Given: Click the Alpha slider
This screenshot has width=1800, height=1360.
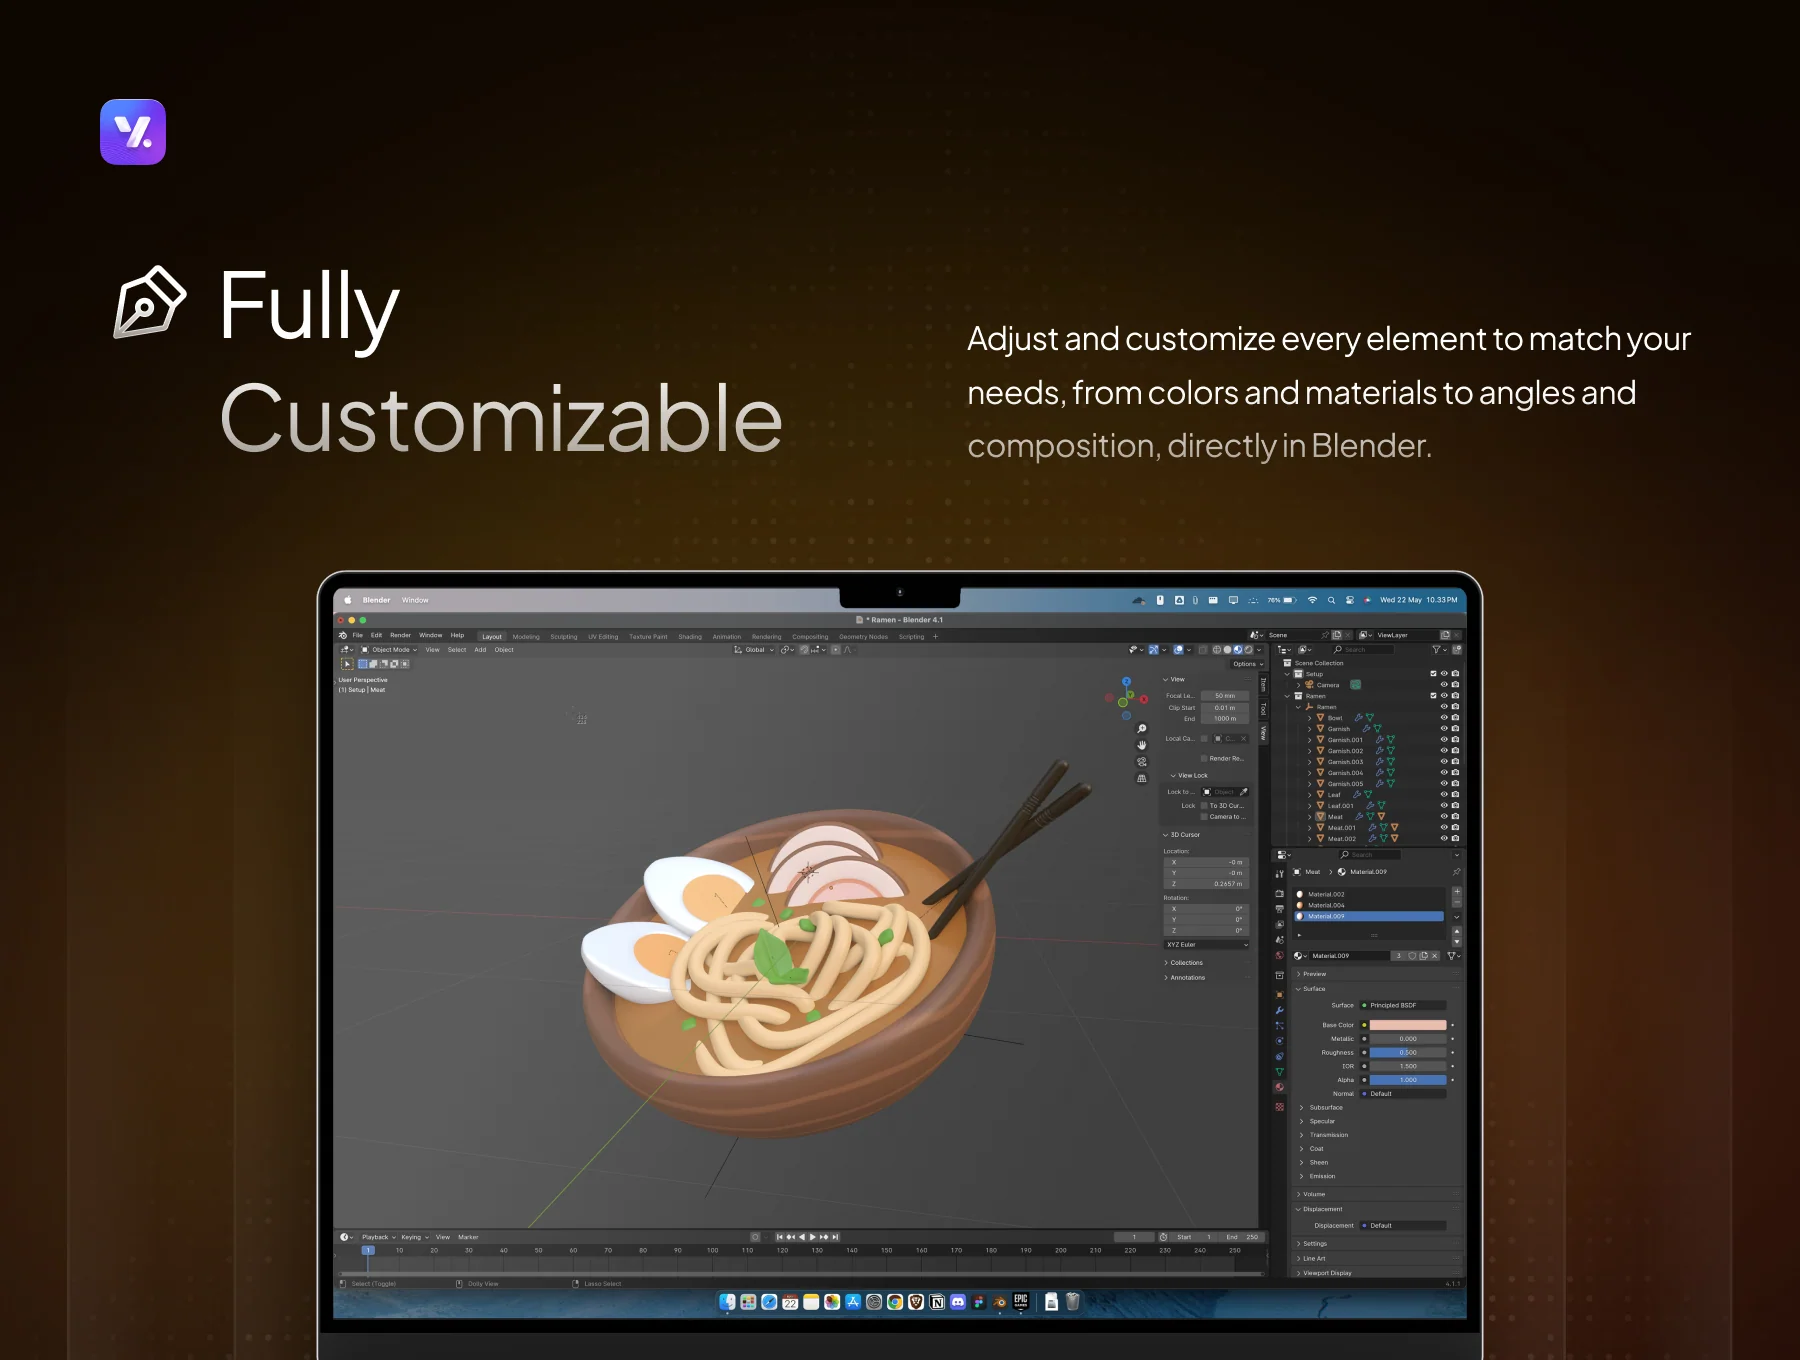Looking at the screenshot, I should pos(1408,1080).
